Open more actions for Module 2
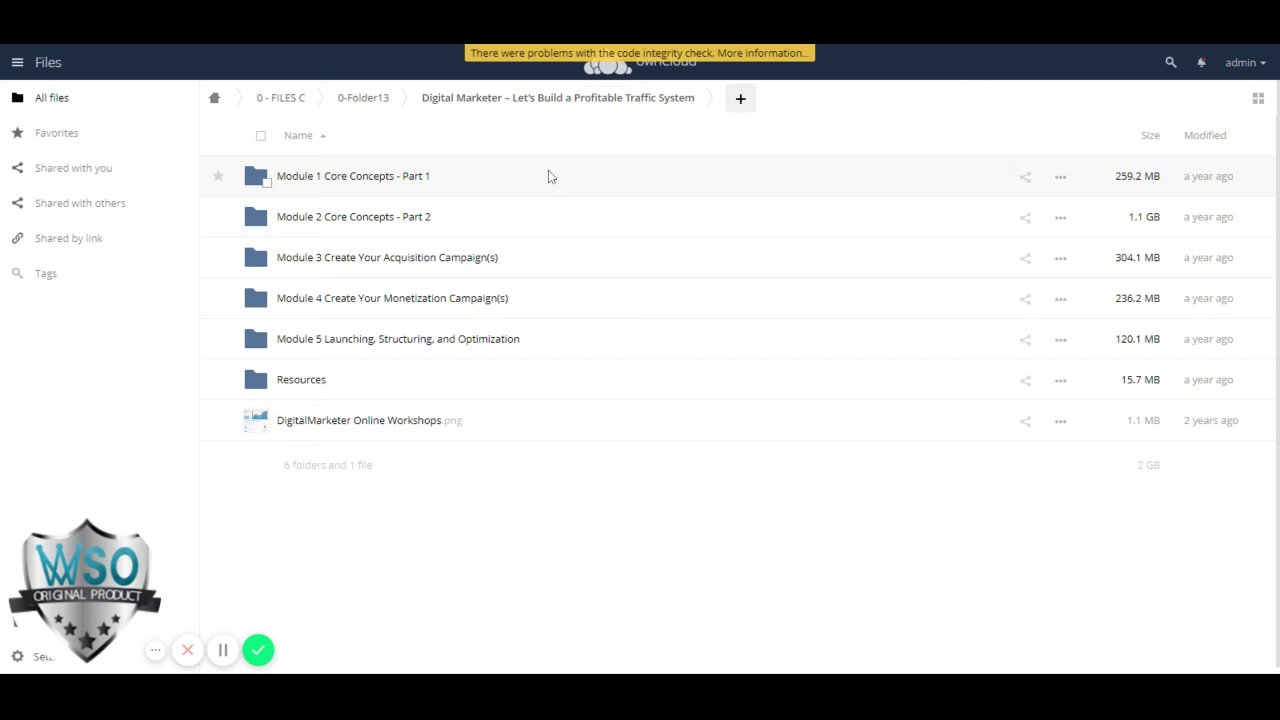 tap(1060, 217)
